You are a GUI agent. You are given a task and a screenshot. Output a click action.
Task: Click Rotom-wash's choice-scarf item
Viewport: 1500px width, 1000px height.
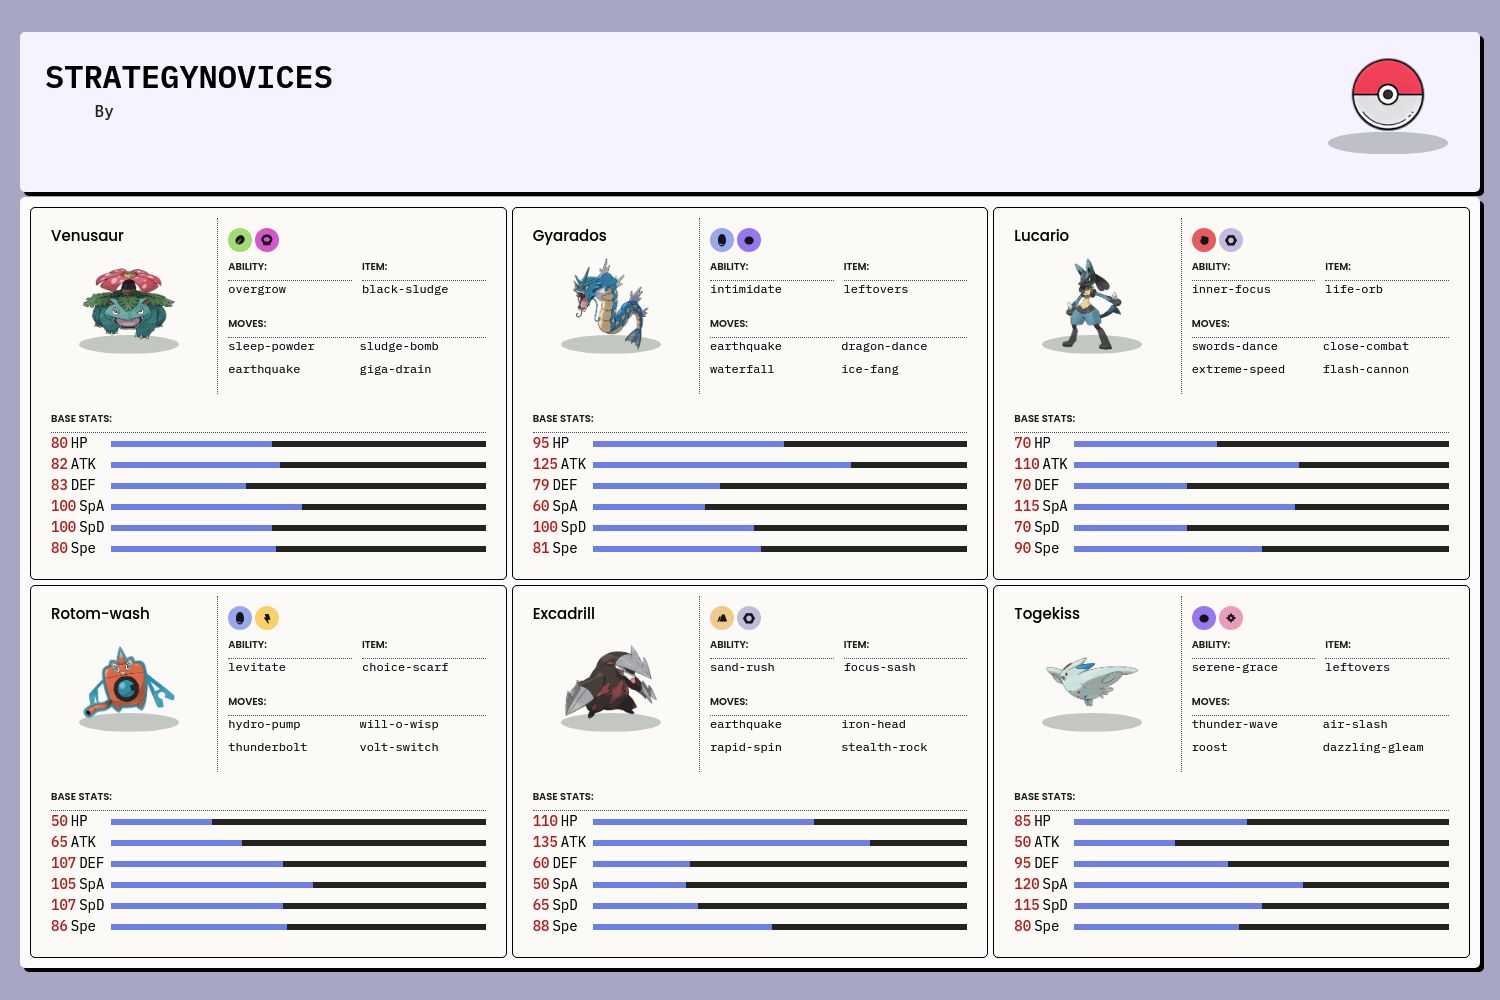(405, 668)
